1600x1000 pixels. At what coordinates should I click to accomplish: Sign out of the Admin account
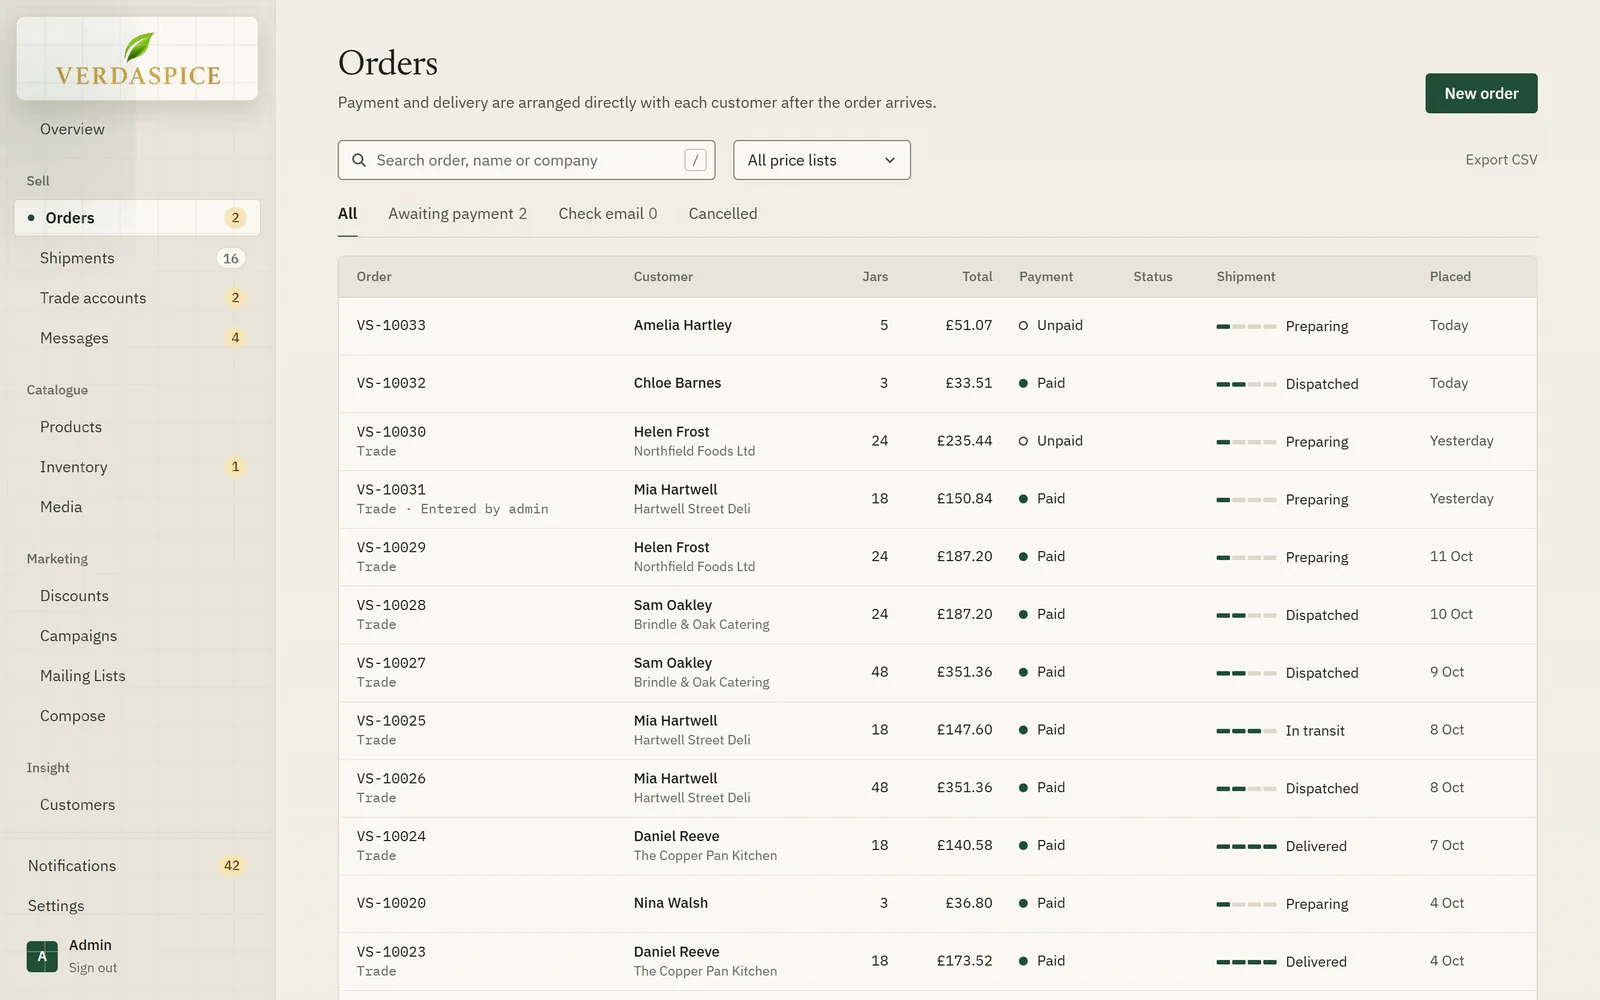93,968
